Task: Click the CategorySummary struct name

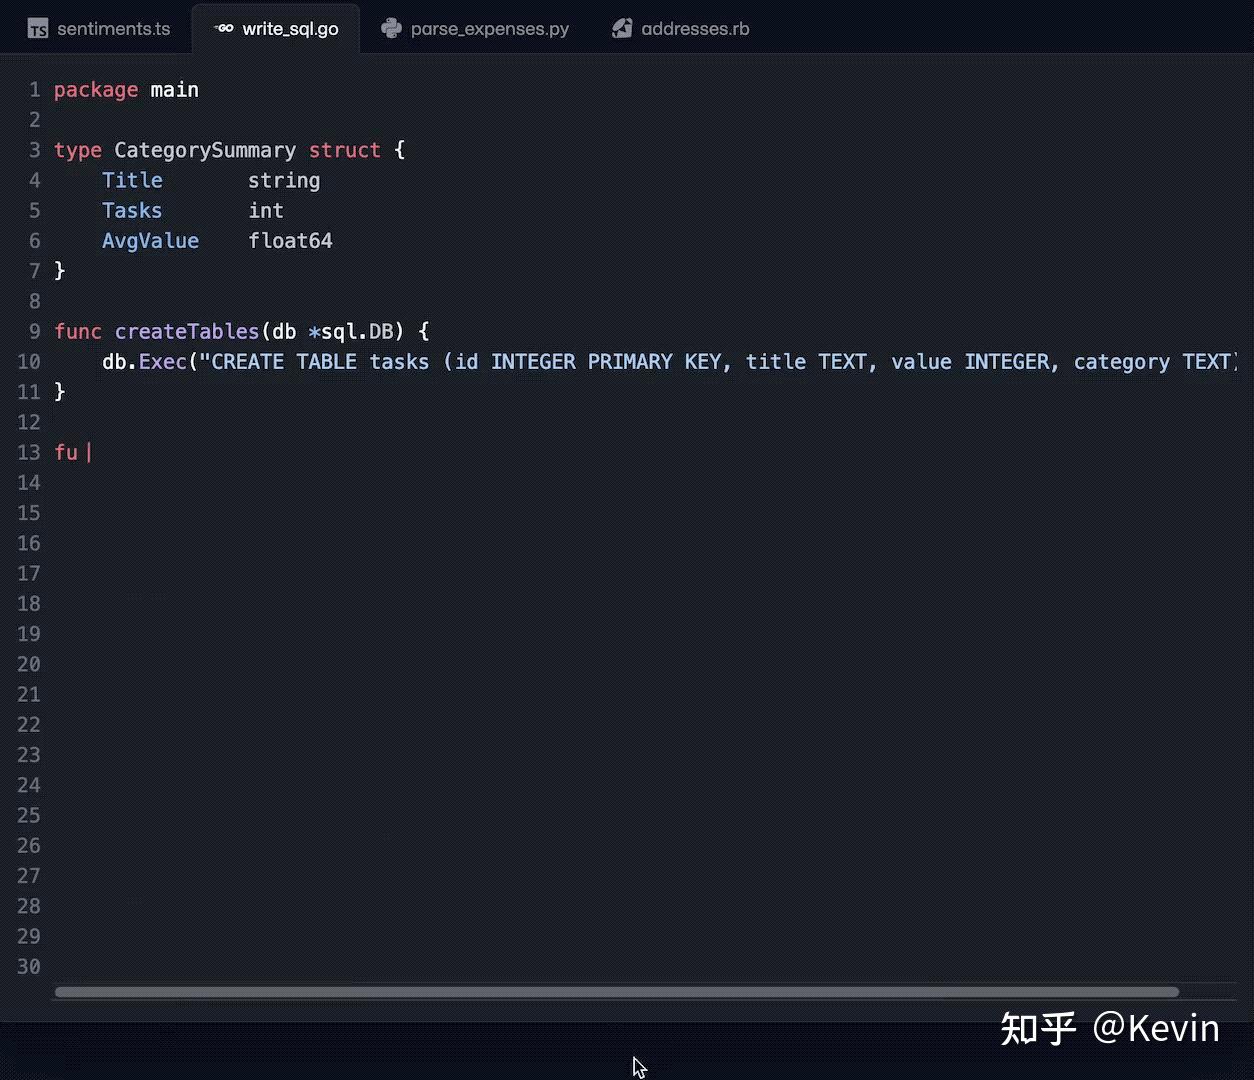Action: pyautogui.click(x=204, y=150)
